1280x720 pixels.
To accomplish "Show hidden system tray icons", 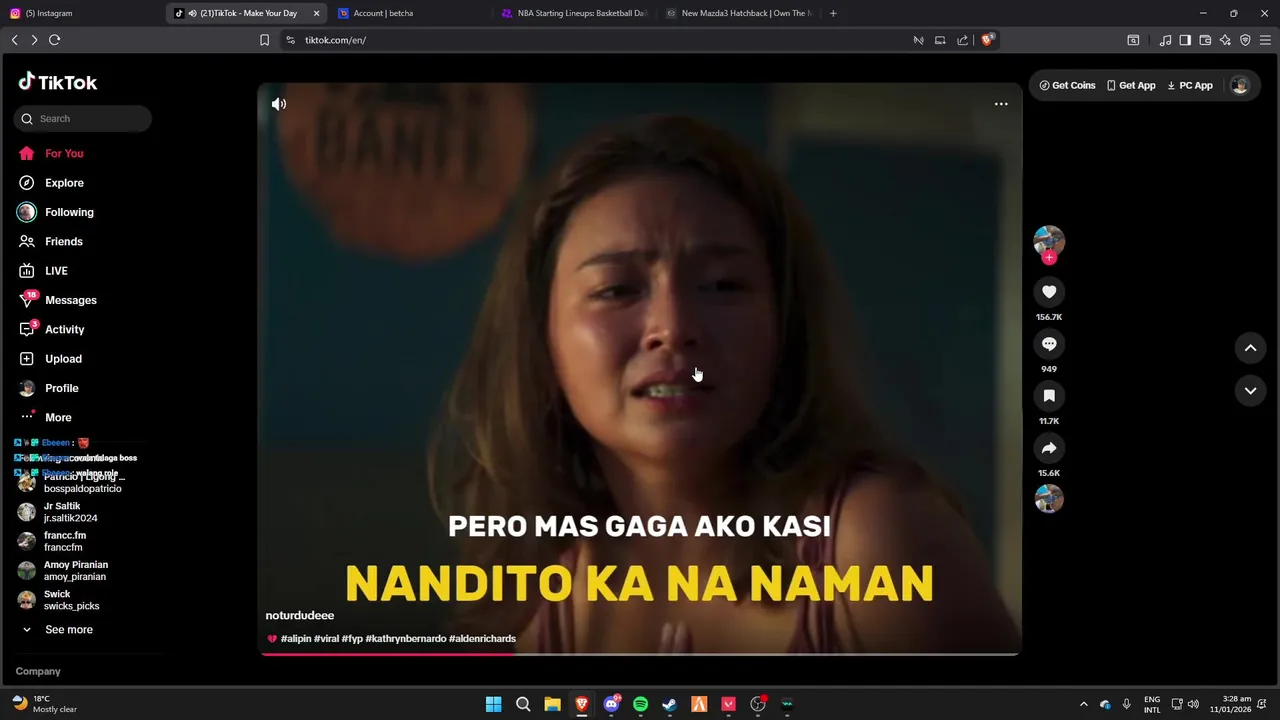I will pyautogui.click(x=1083, y=704).
